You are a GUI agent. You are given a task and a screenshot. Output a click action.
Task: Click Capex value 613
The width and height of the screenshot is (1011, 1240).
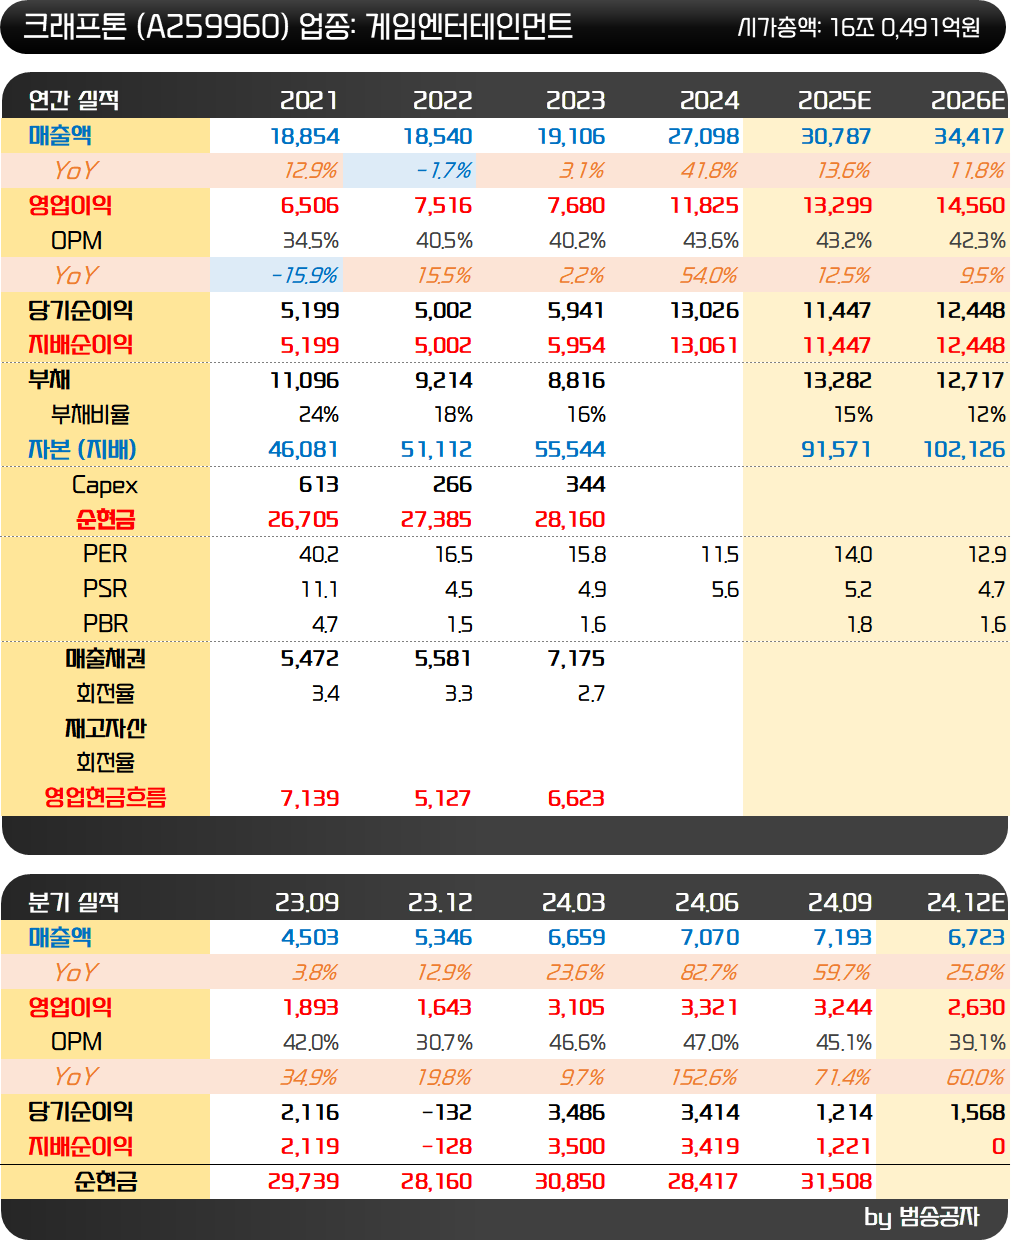[x=319, y=485]
